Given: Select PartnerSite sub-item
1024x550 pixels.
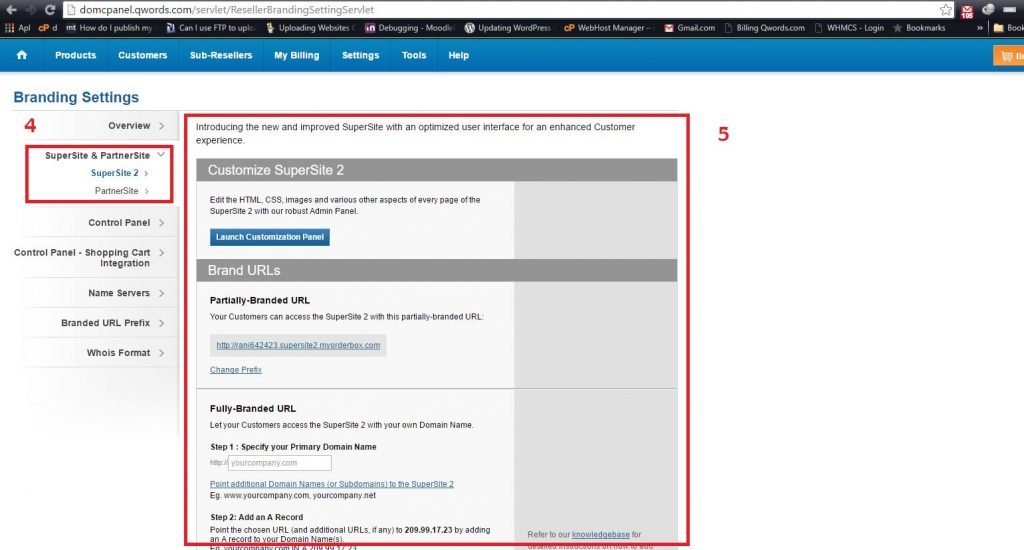Looking at the screenshot, I should (121, 191).
